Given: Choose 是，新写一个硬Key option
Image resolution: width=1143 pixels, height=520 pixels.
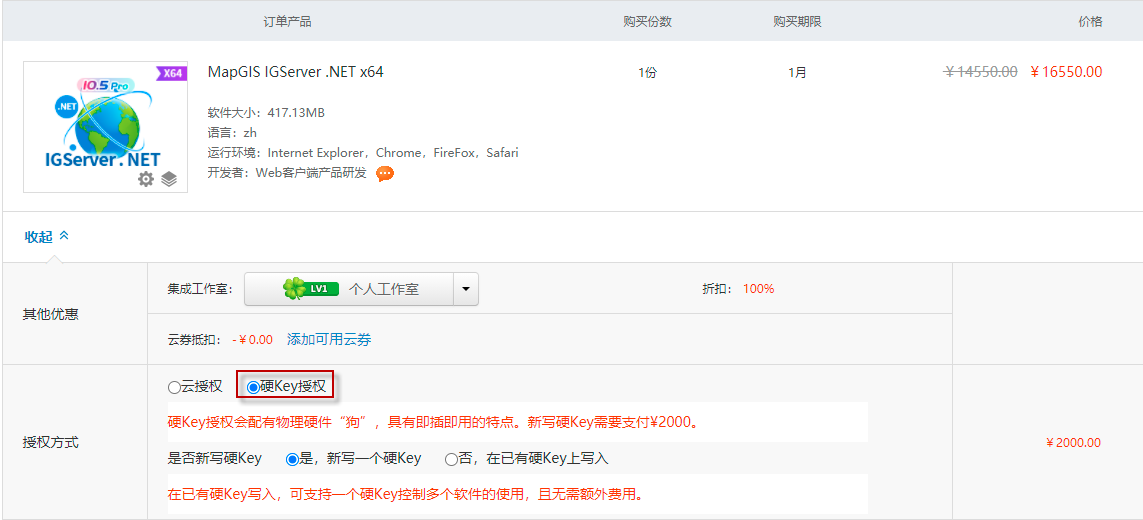Looking at the screenshot, I should 292,459.
